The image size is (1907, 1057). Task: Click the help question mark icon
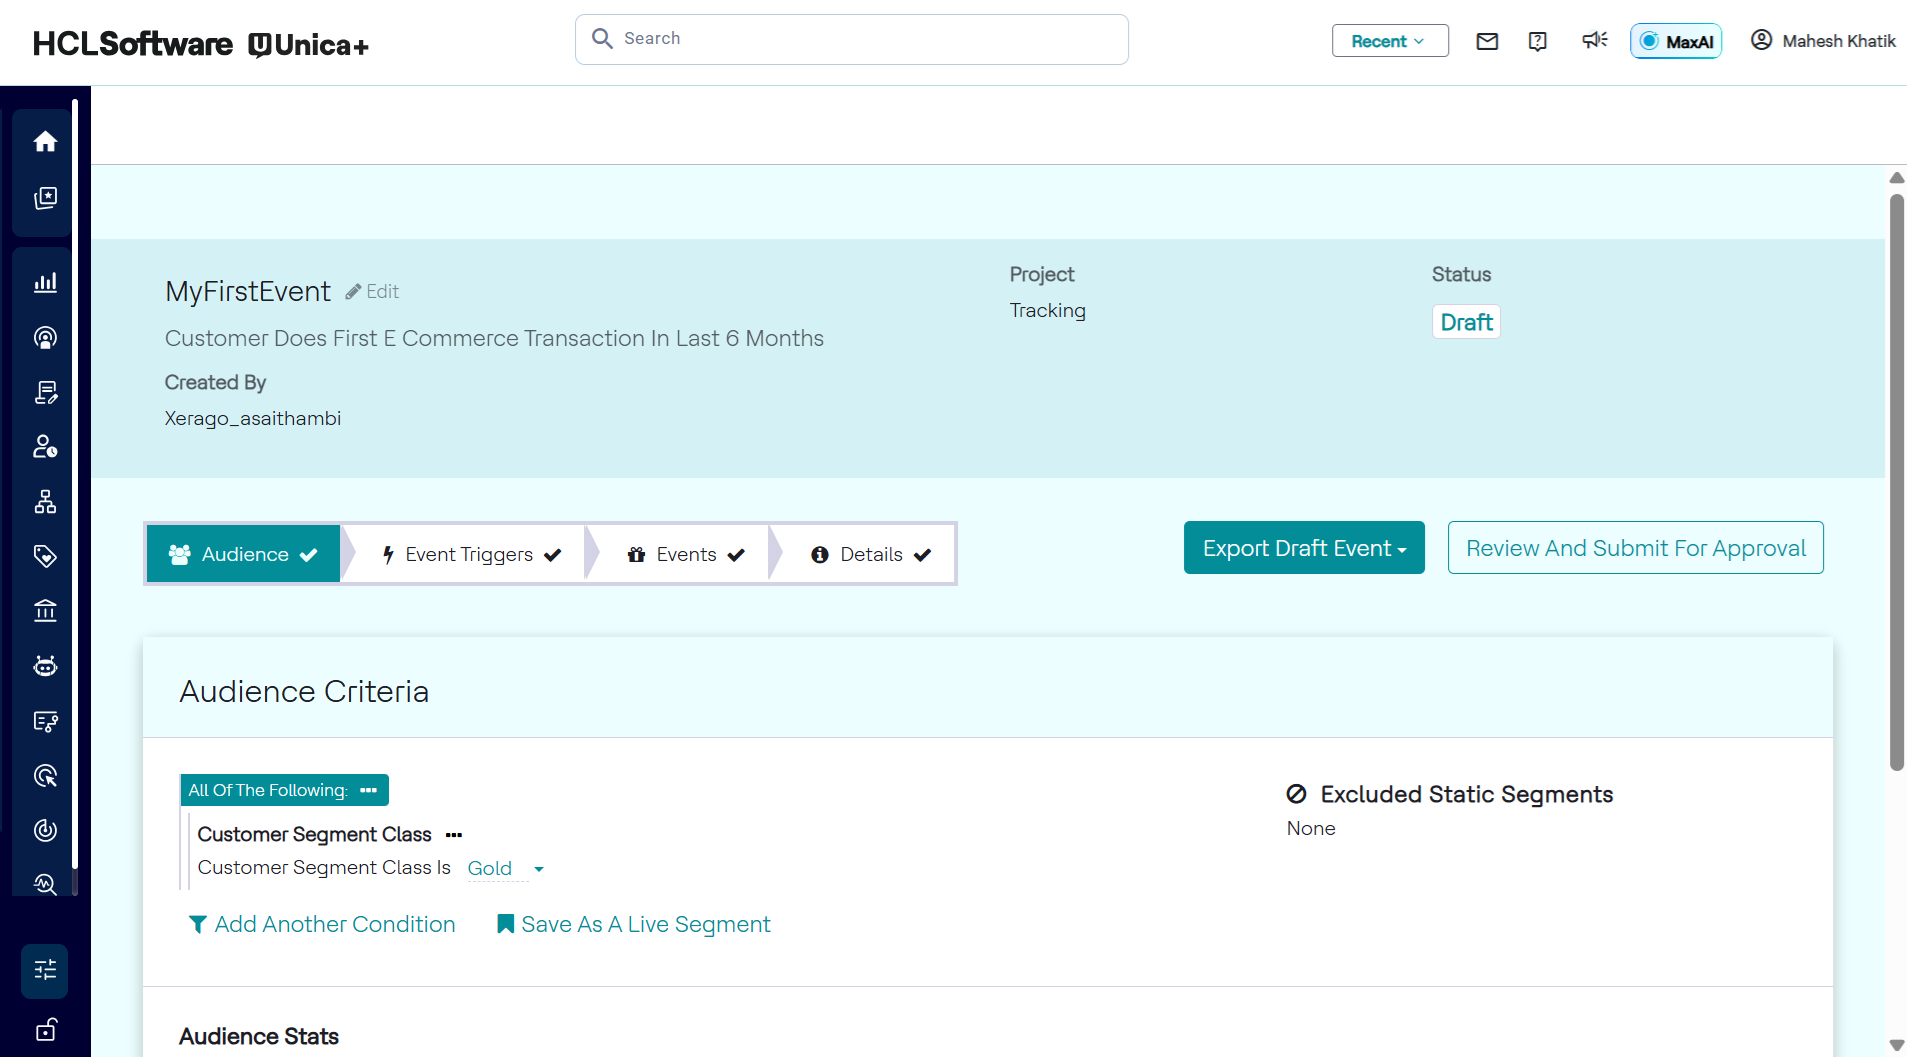pos(1538,41)
